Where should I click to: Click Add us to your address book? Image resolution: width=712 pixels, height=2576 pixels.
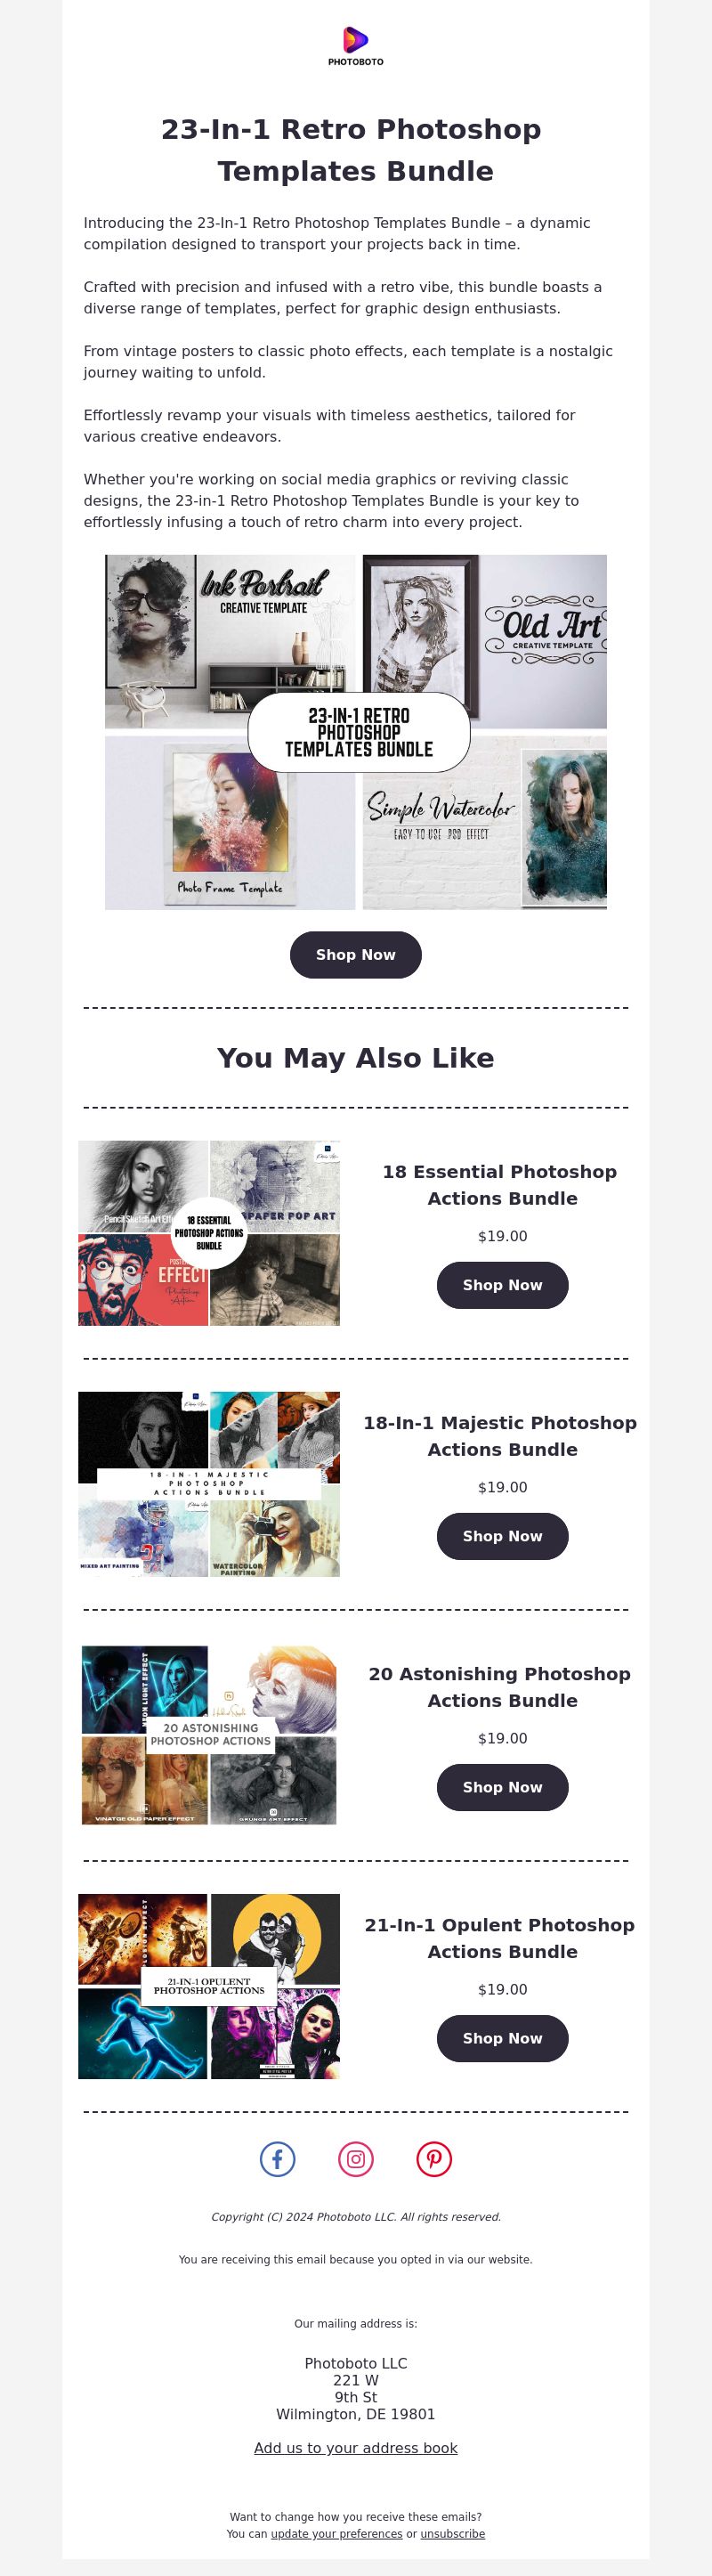[x=356, y=2448]
